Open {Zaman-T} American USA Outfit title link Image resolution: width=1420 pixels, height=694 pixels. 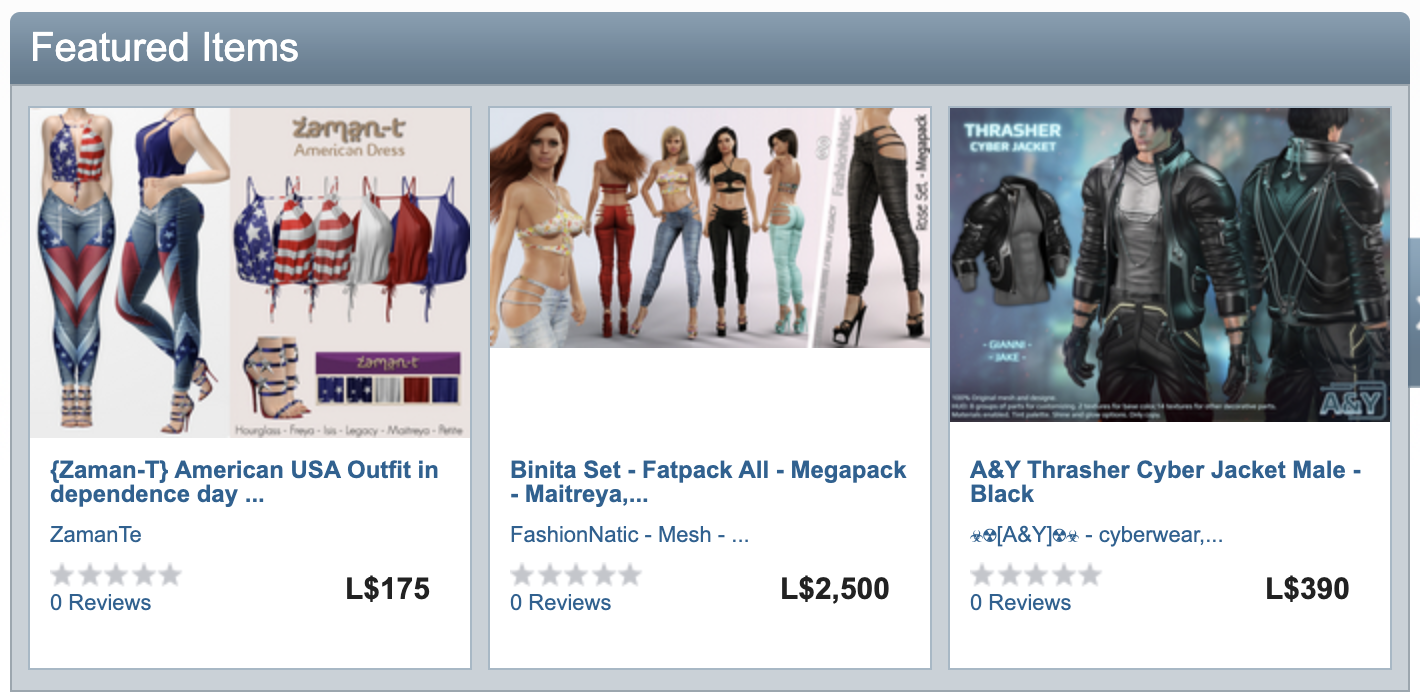(244, 482)
